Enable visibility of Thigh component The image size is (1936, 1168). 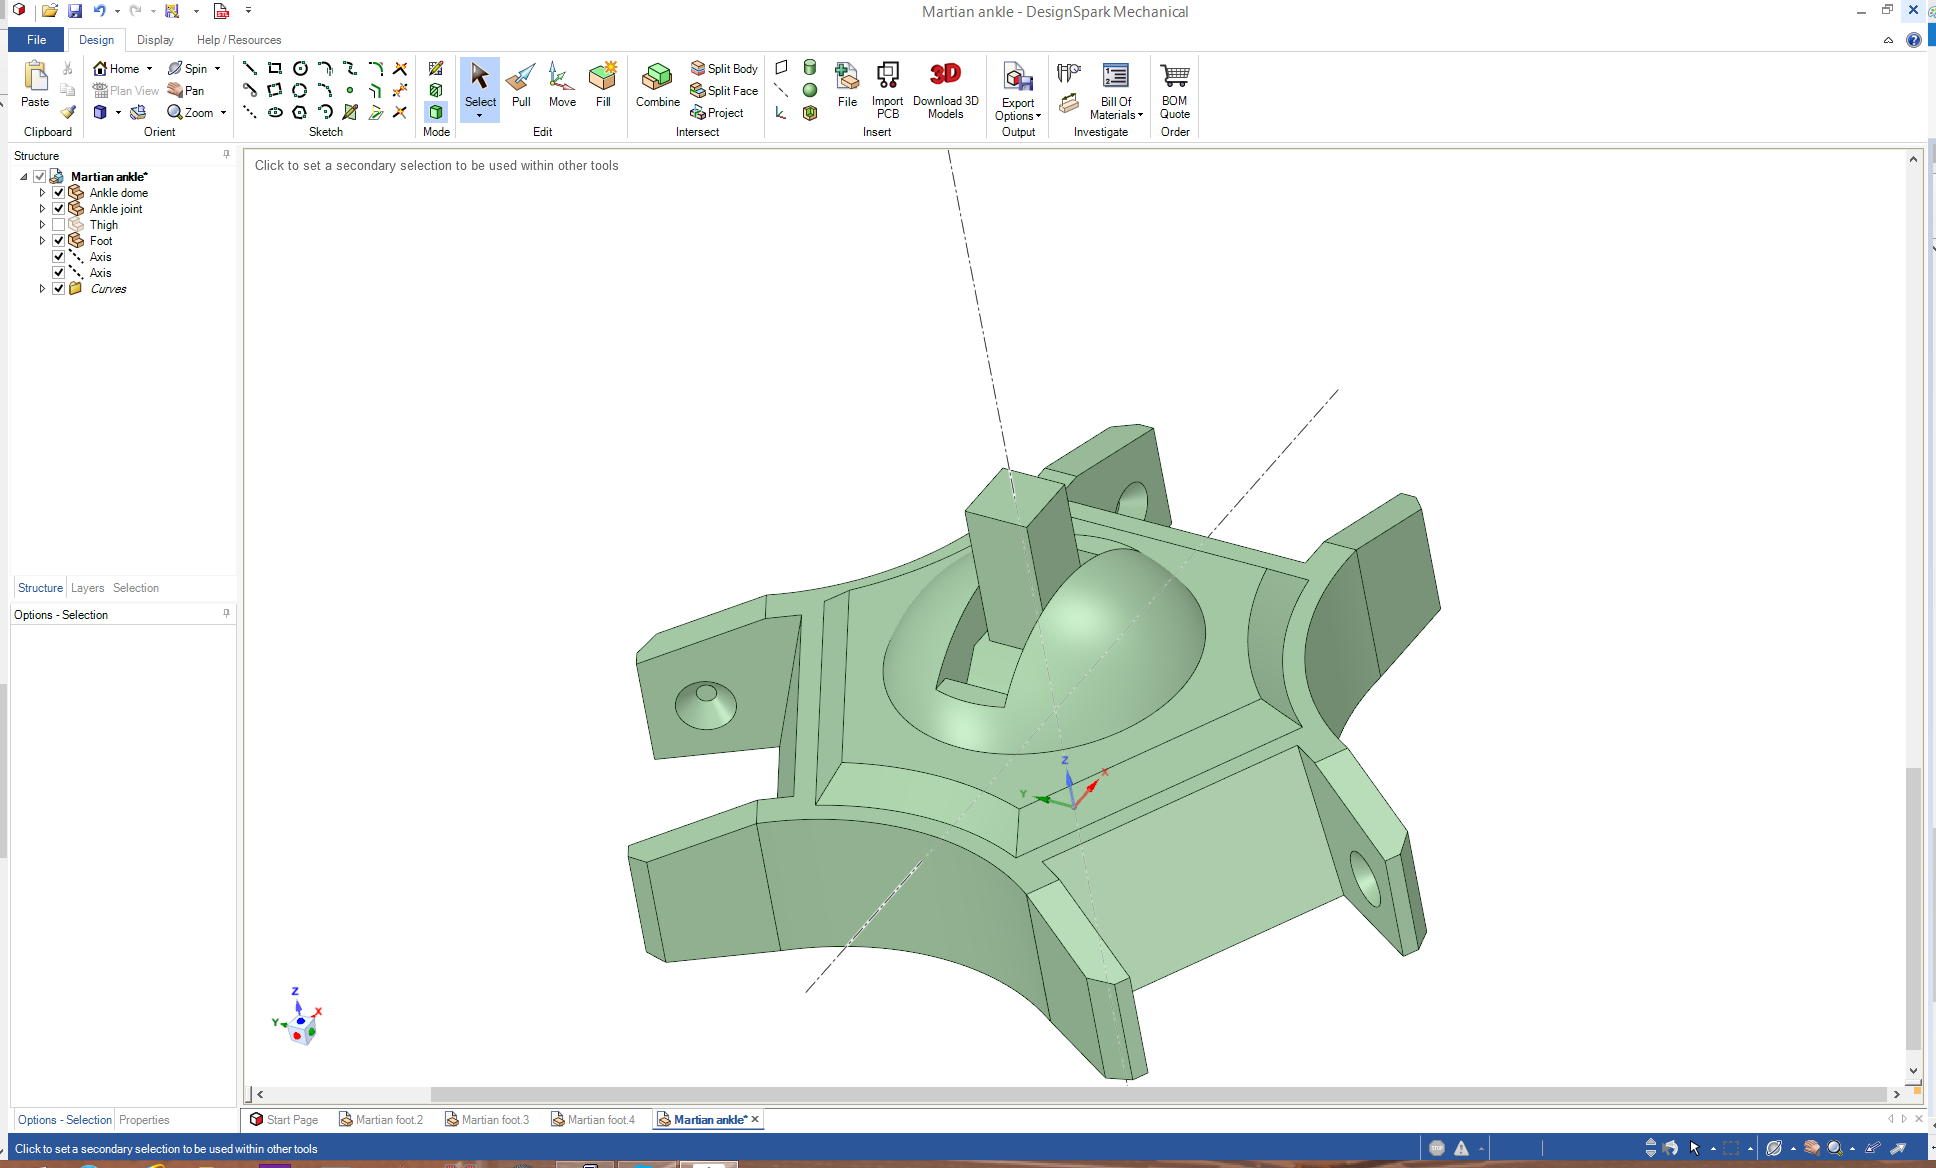[x=59, y=225]
